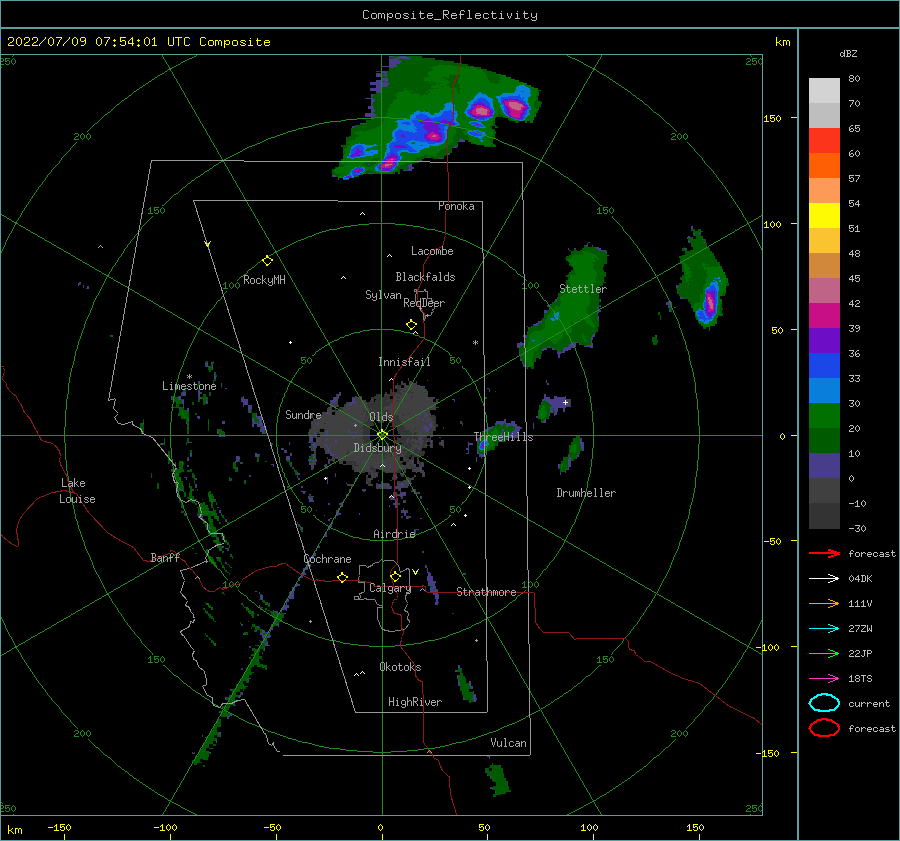Click the Lacombe town label
The width and height of the screenshot is (900, 841).
point(432,251)
